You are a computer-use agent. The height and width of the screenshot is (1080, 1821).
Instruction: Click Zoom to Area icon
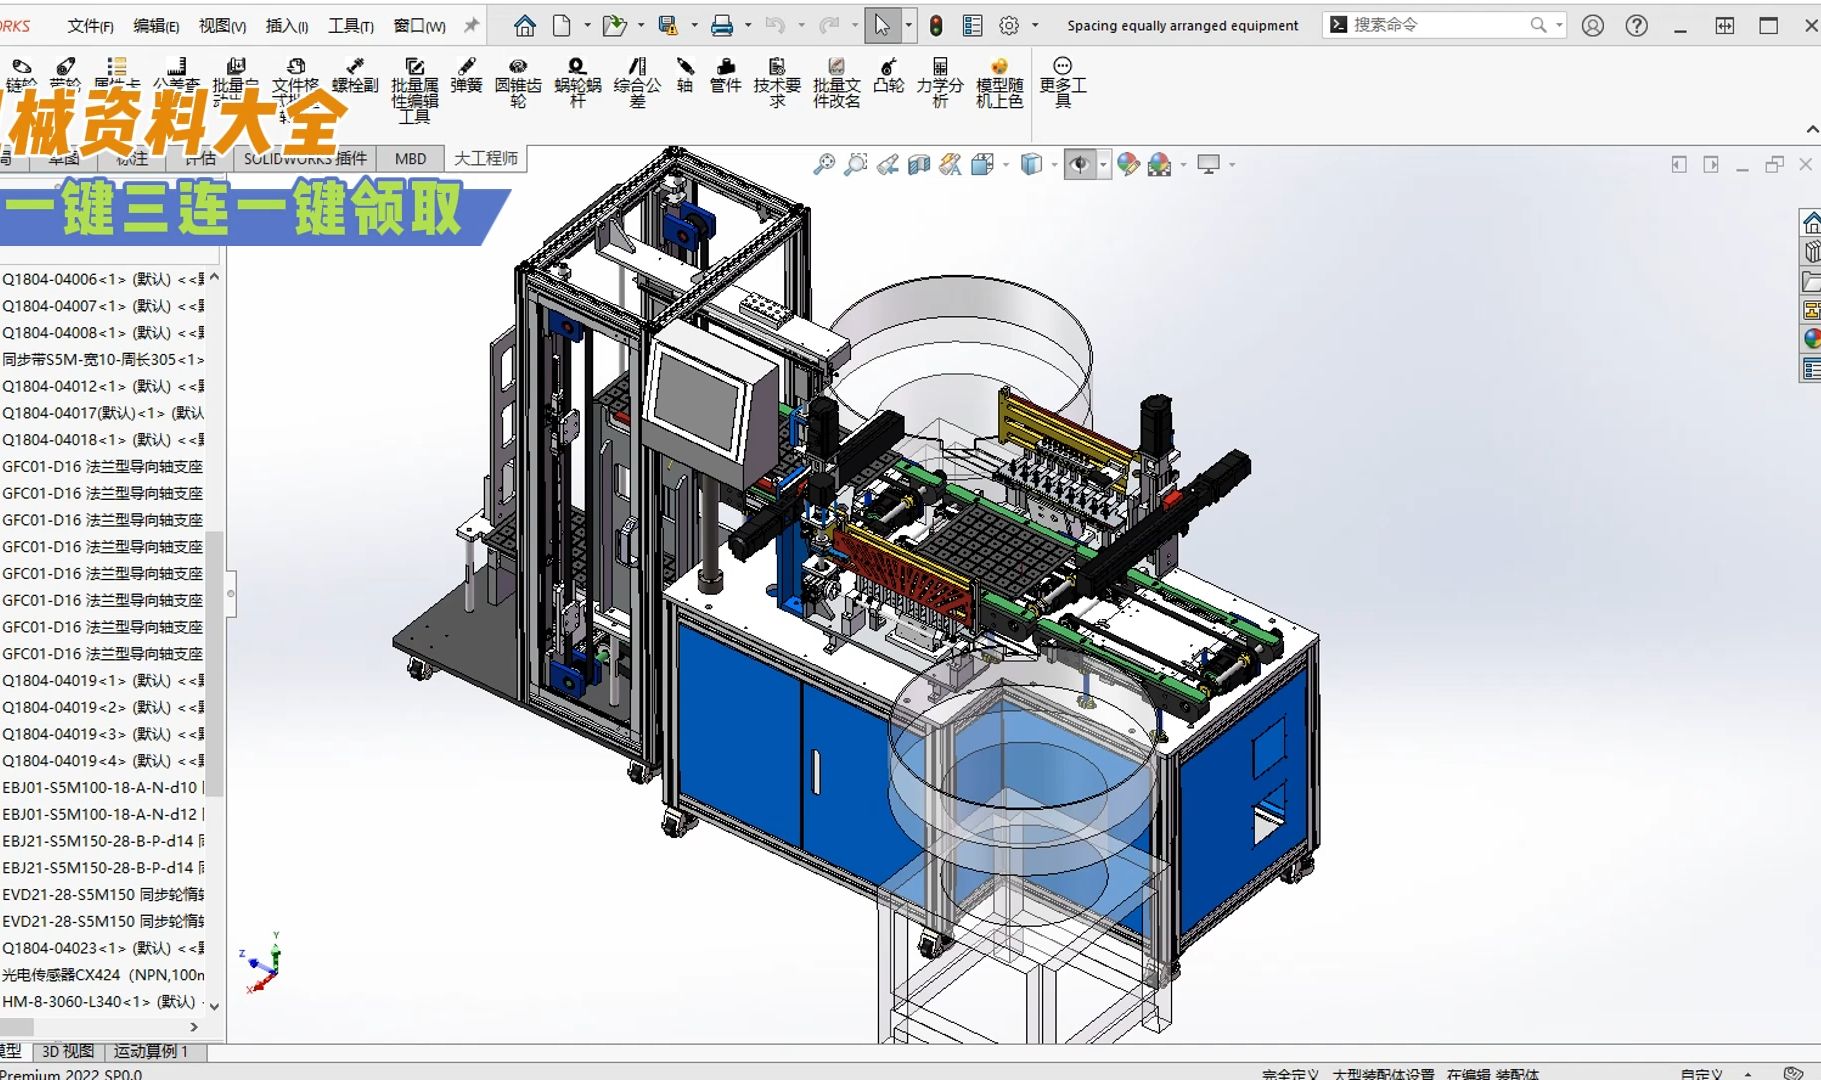click(x=856, y=164)
